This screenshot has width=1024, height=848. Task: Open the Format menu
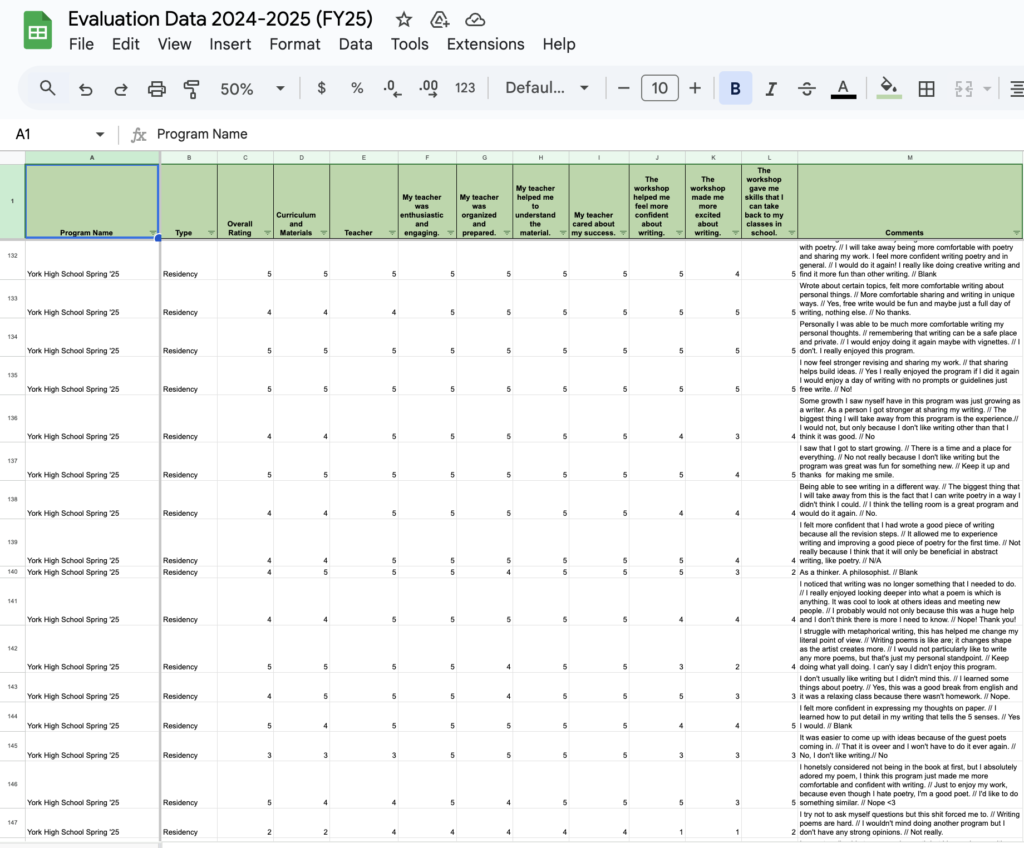click(295, 44)
